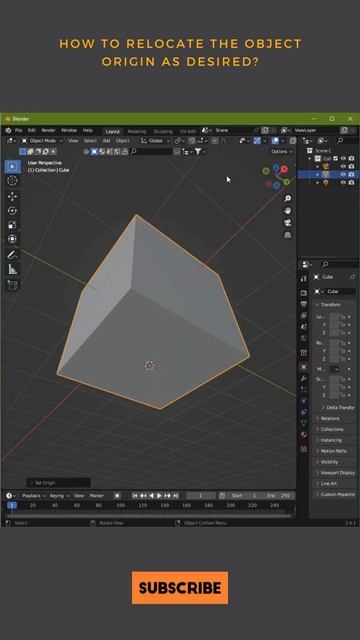Switch to the Modeling workspace tab
This screenshot has width=360, height=640.
136,131
